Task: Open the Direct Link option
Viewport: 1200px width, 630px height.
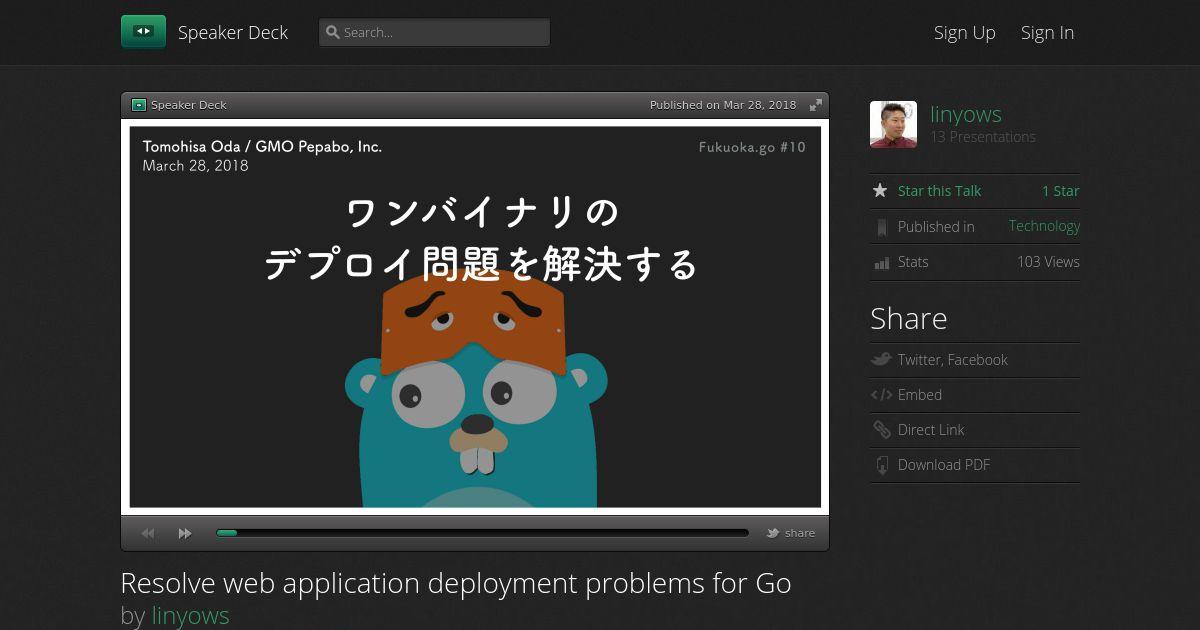Action: (x=931, y=430)
